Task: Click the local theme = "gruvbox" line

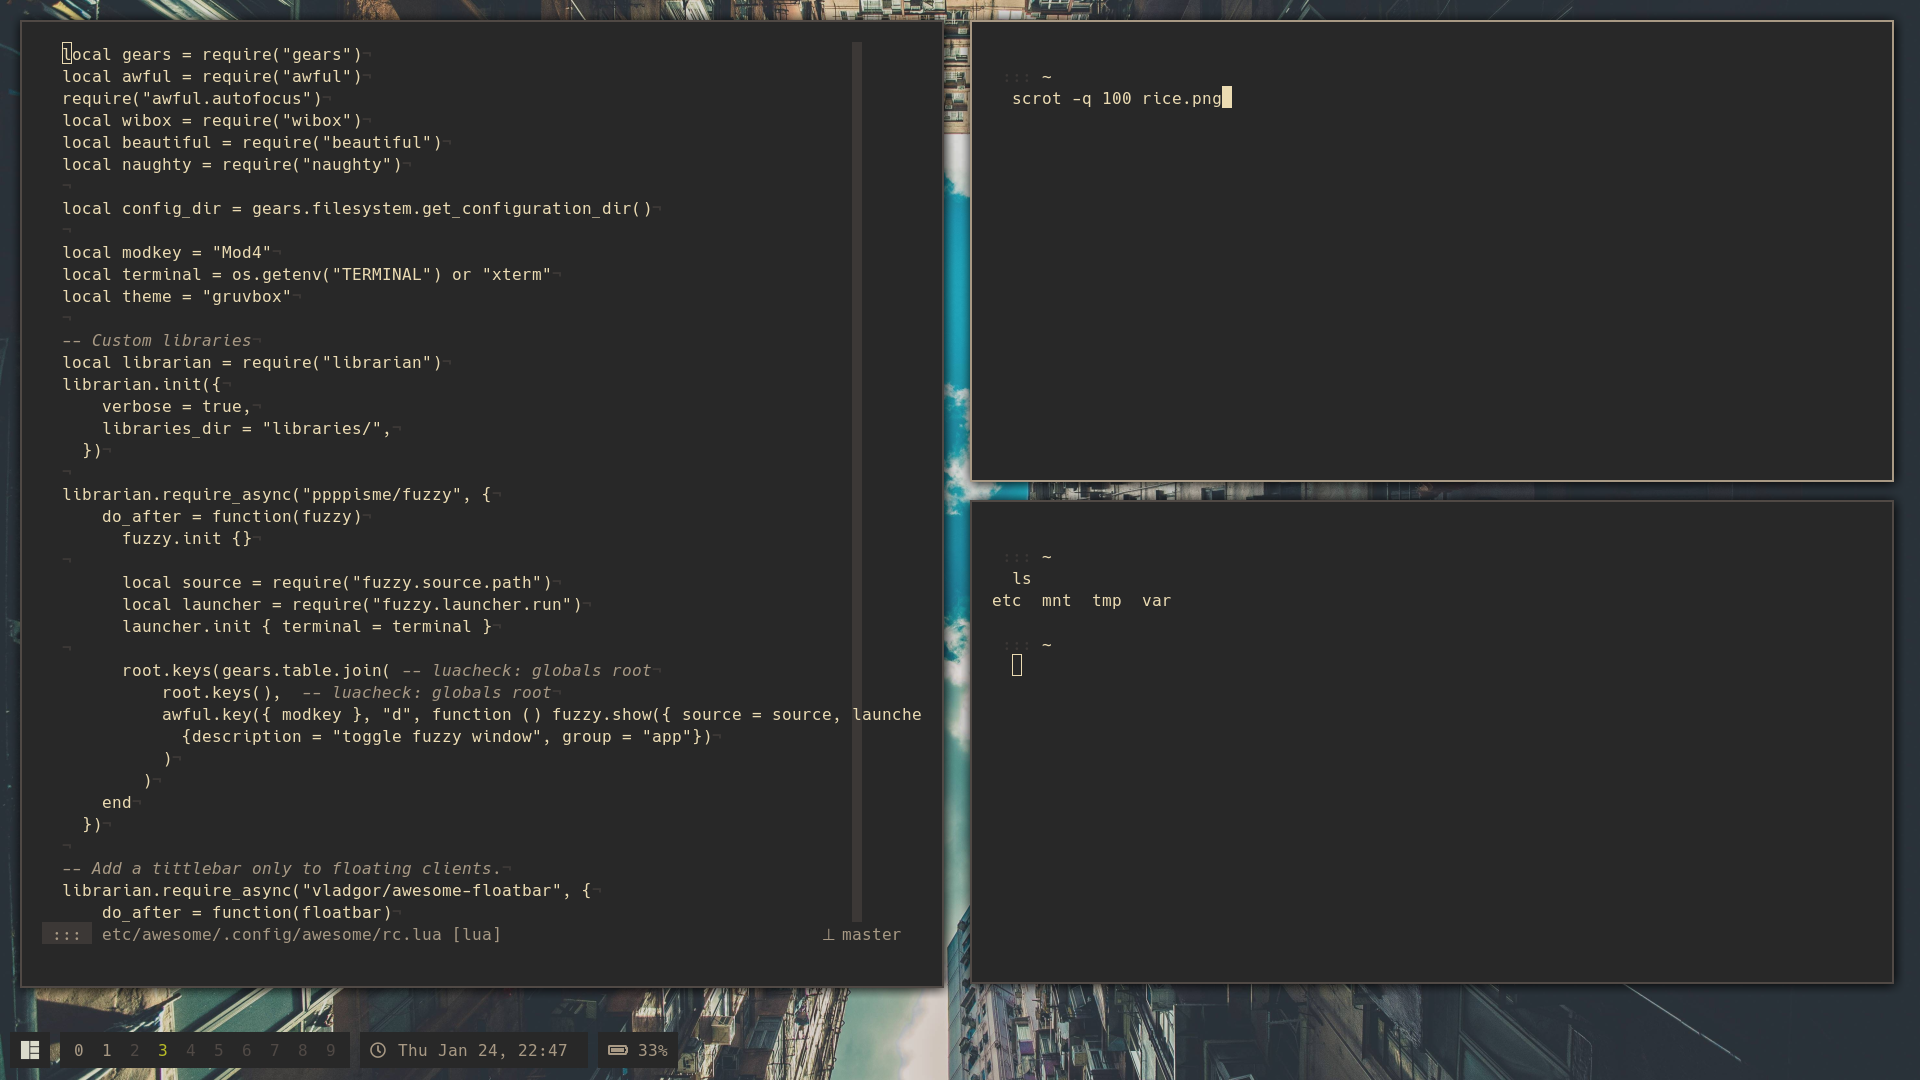Action: (x=177, y=296)
